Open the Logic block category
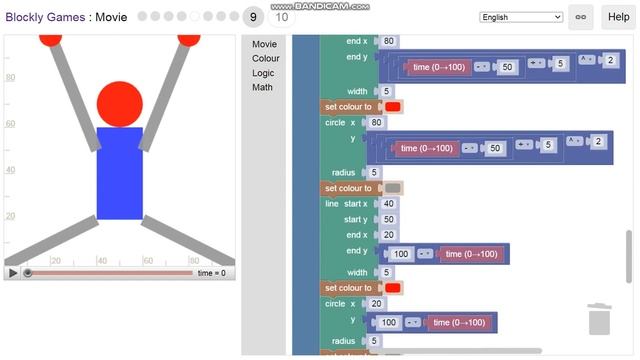The height and width of the screenshot is (360, 640). tap(263, 73)
